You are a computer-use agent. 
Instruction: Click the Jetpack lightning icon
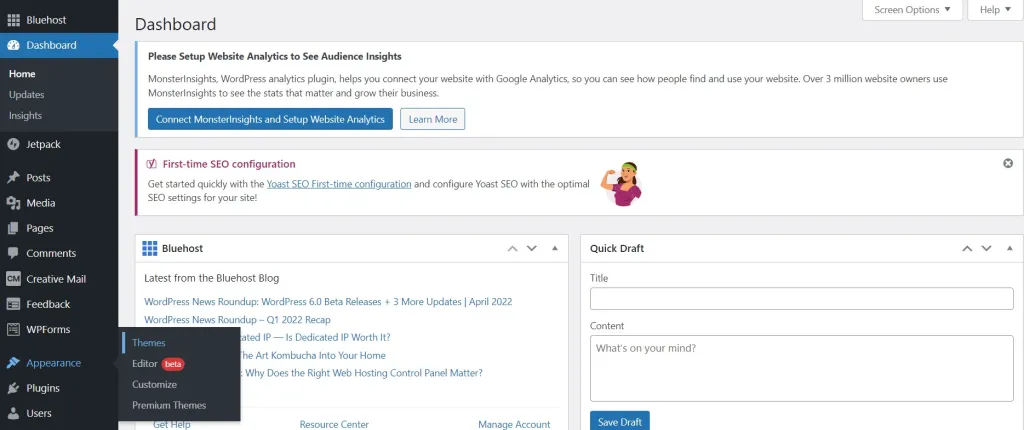point(13,144)
